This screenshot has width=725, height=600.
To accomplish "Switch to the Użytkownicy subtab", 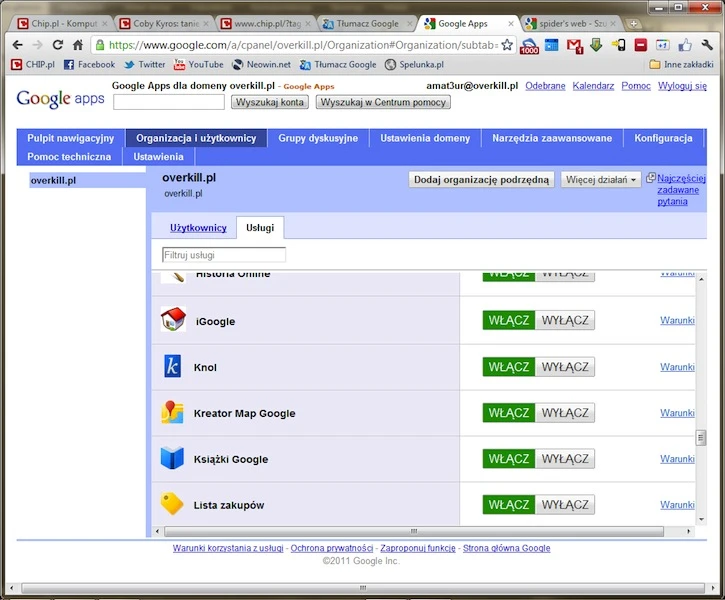I will point(198,228).
